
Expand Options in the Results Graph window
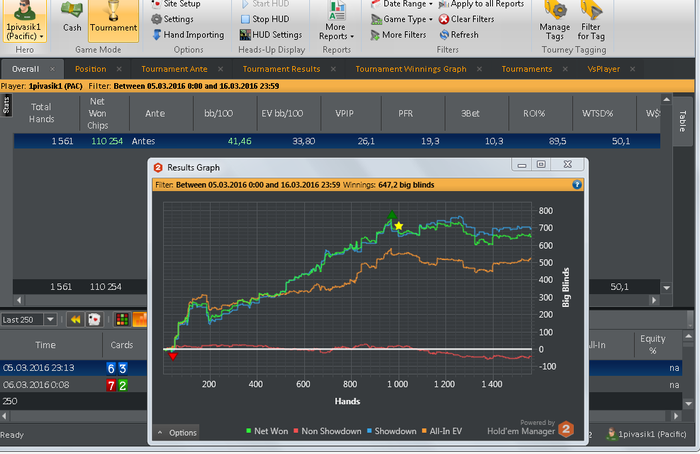[177, 433]
